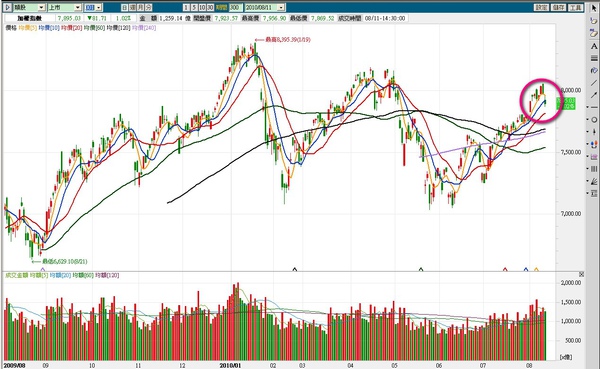This screenshot has height=369, width=600.
Task: Open the 上市 market dropdown
Action: point(78,7)
